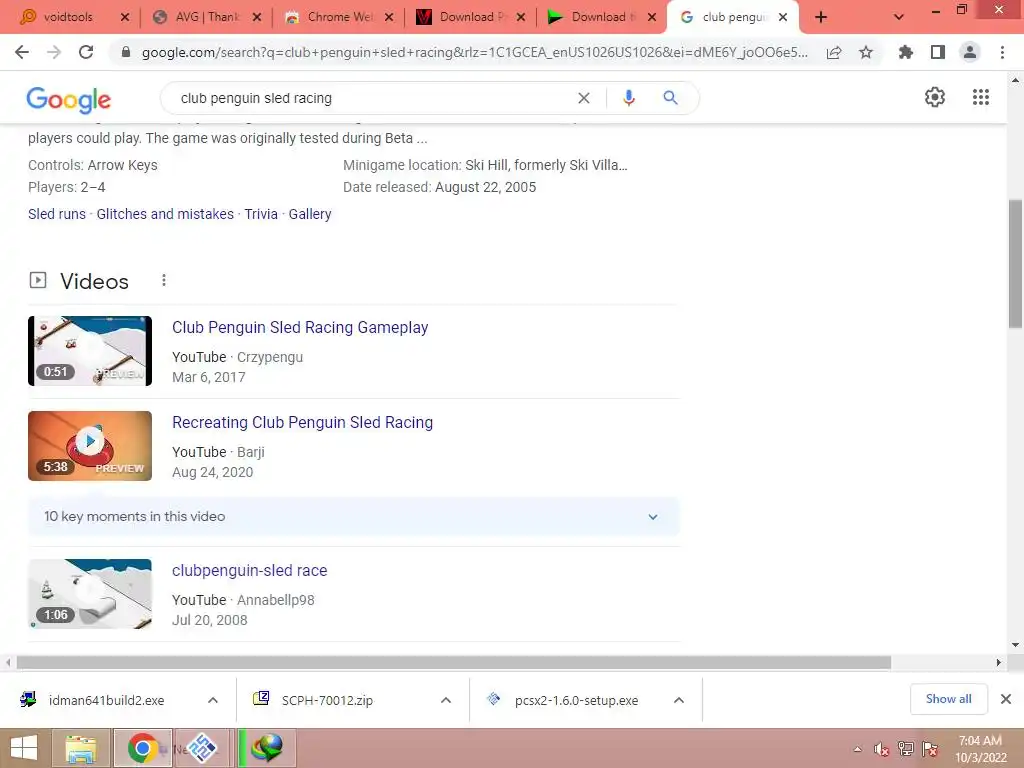Open the Videos section three-dot options
Image resolution: width=1024 pixels, height=768 pixels.
164,280
